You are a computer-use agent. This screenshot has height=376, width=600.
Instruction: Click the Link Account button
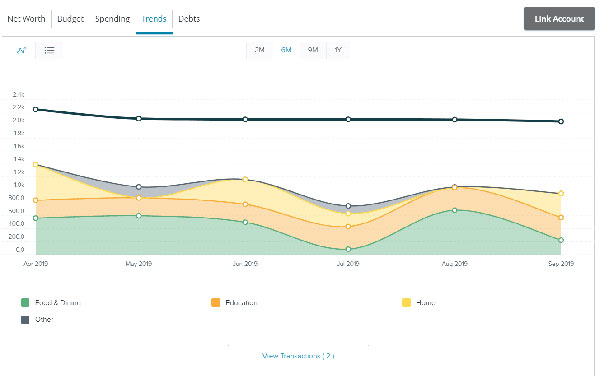point(559,19)
